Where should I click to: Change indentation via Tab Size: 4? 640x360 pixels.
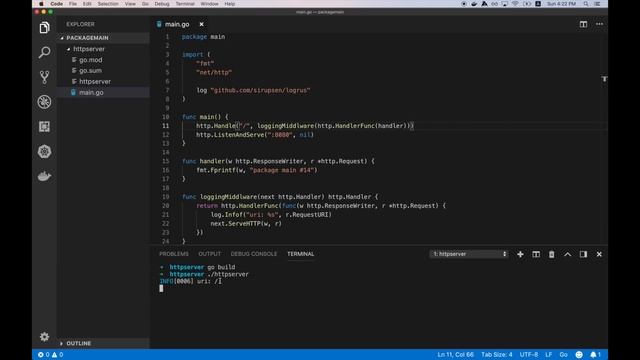click(497, 355)
